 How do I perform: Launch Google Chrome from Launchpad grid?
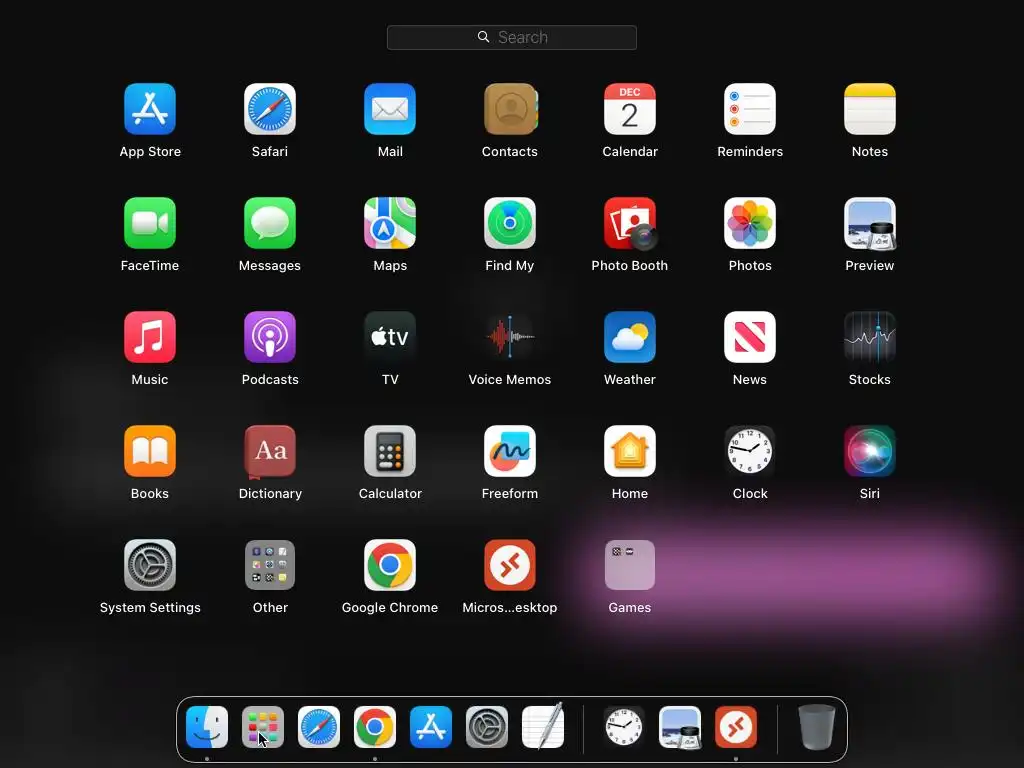click(x=390, y=565)
